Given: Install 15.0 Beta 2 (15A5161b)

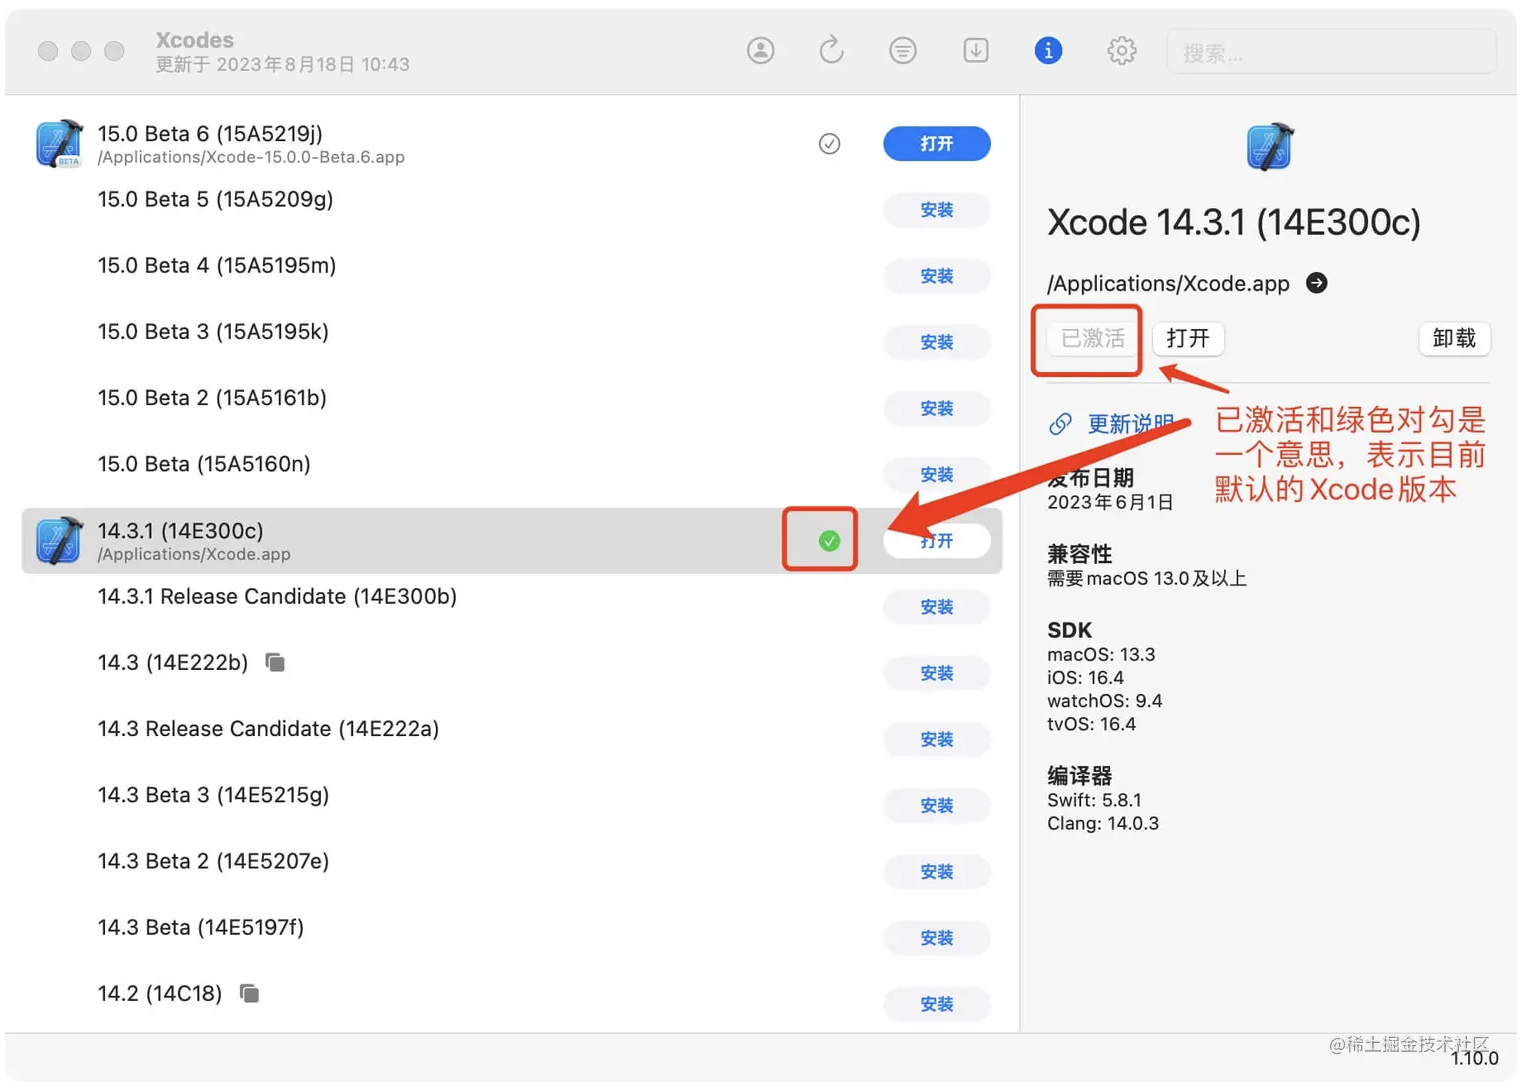Looking at the screenshot, I should click(937, 408).
